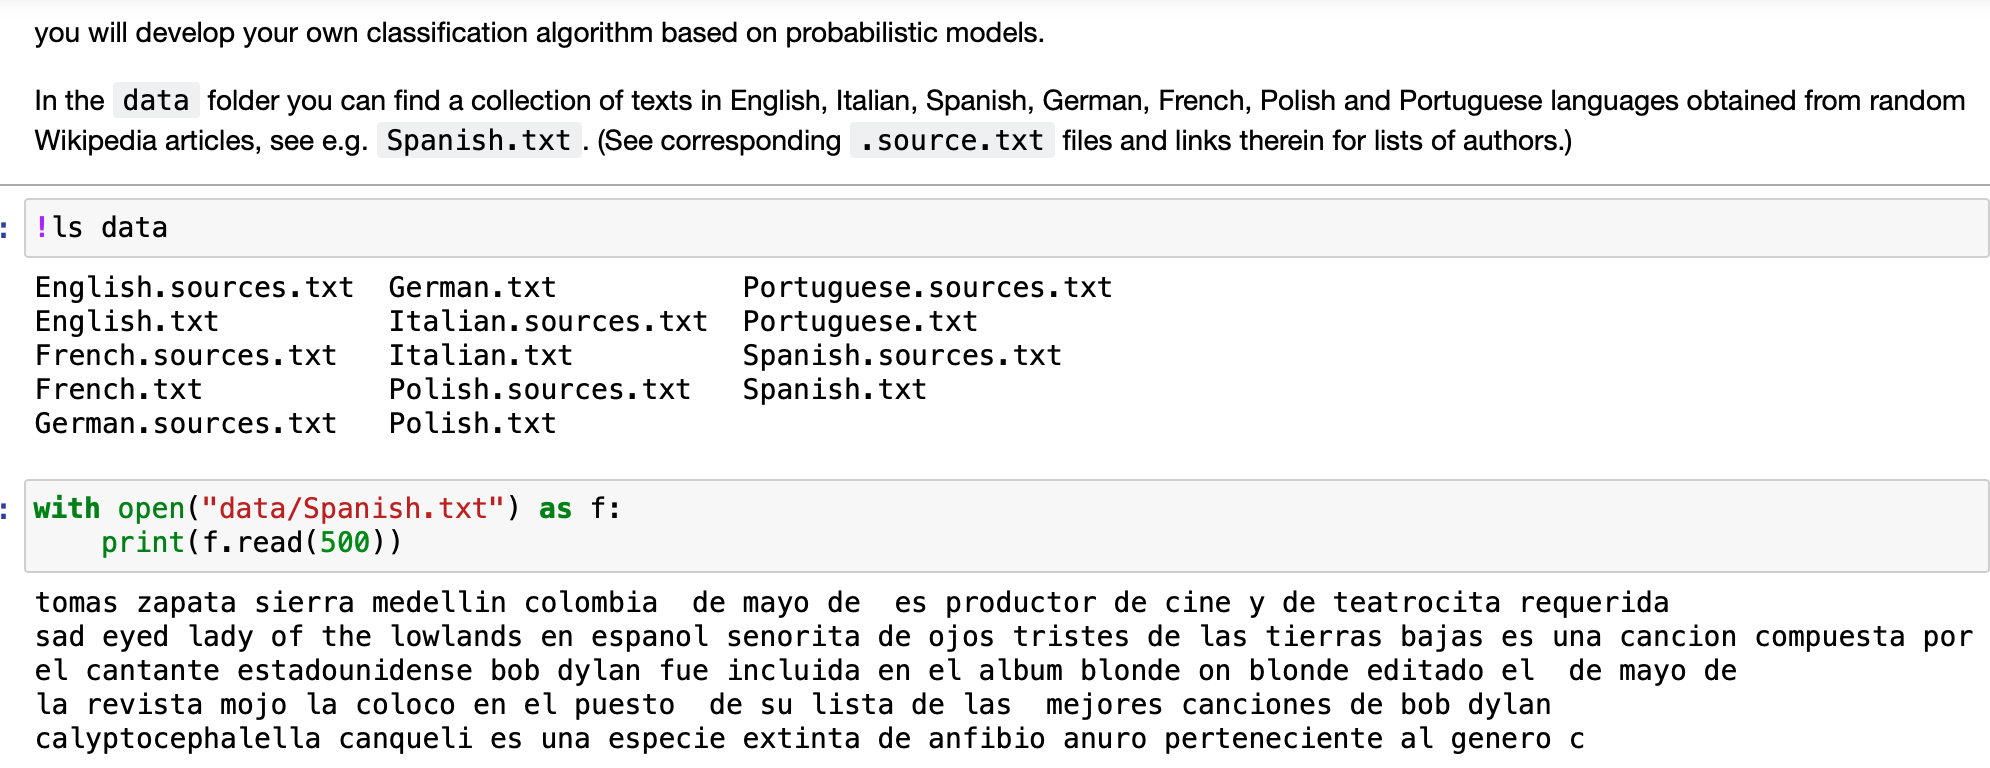Click the 'print' keyword in the code cell

[143, 543]
